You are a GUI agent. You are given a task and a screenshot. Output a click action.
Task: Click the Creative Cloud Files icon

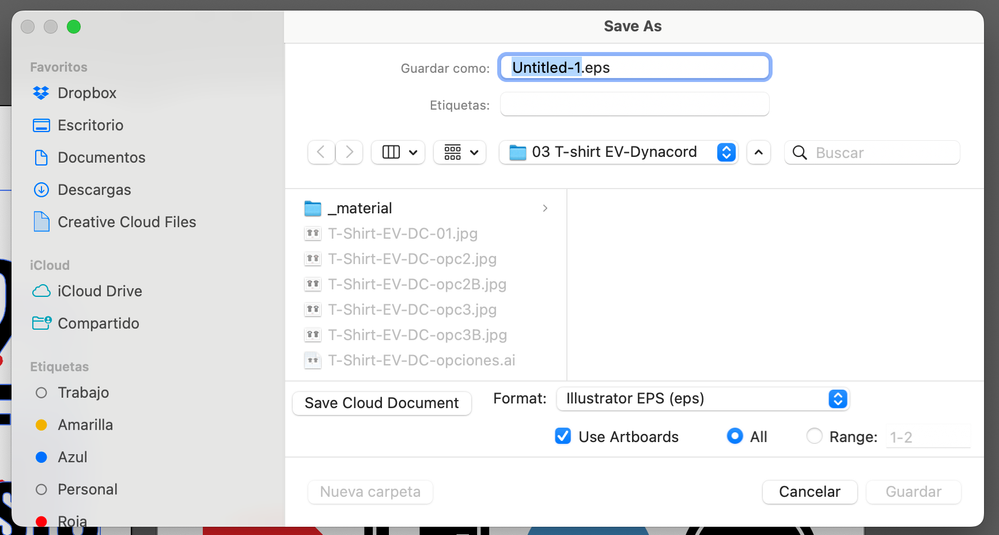point(41,221)
